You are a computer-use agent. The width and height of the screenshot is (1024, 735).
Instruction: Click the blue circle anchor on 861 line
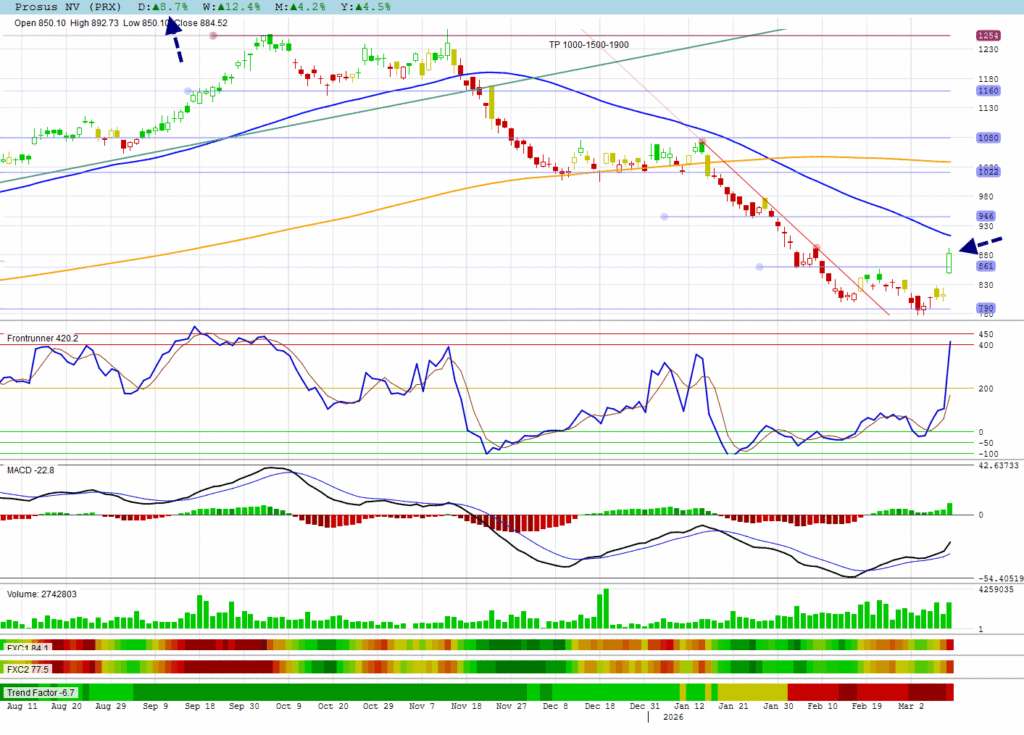pos(759,266)
